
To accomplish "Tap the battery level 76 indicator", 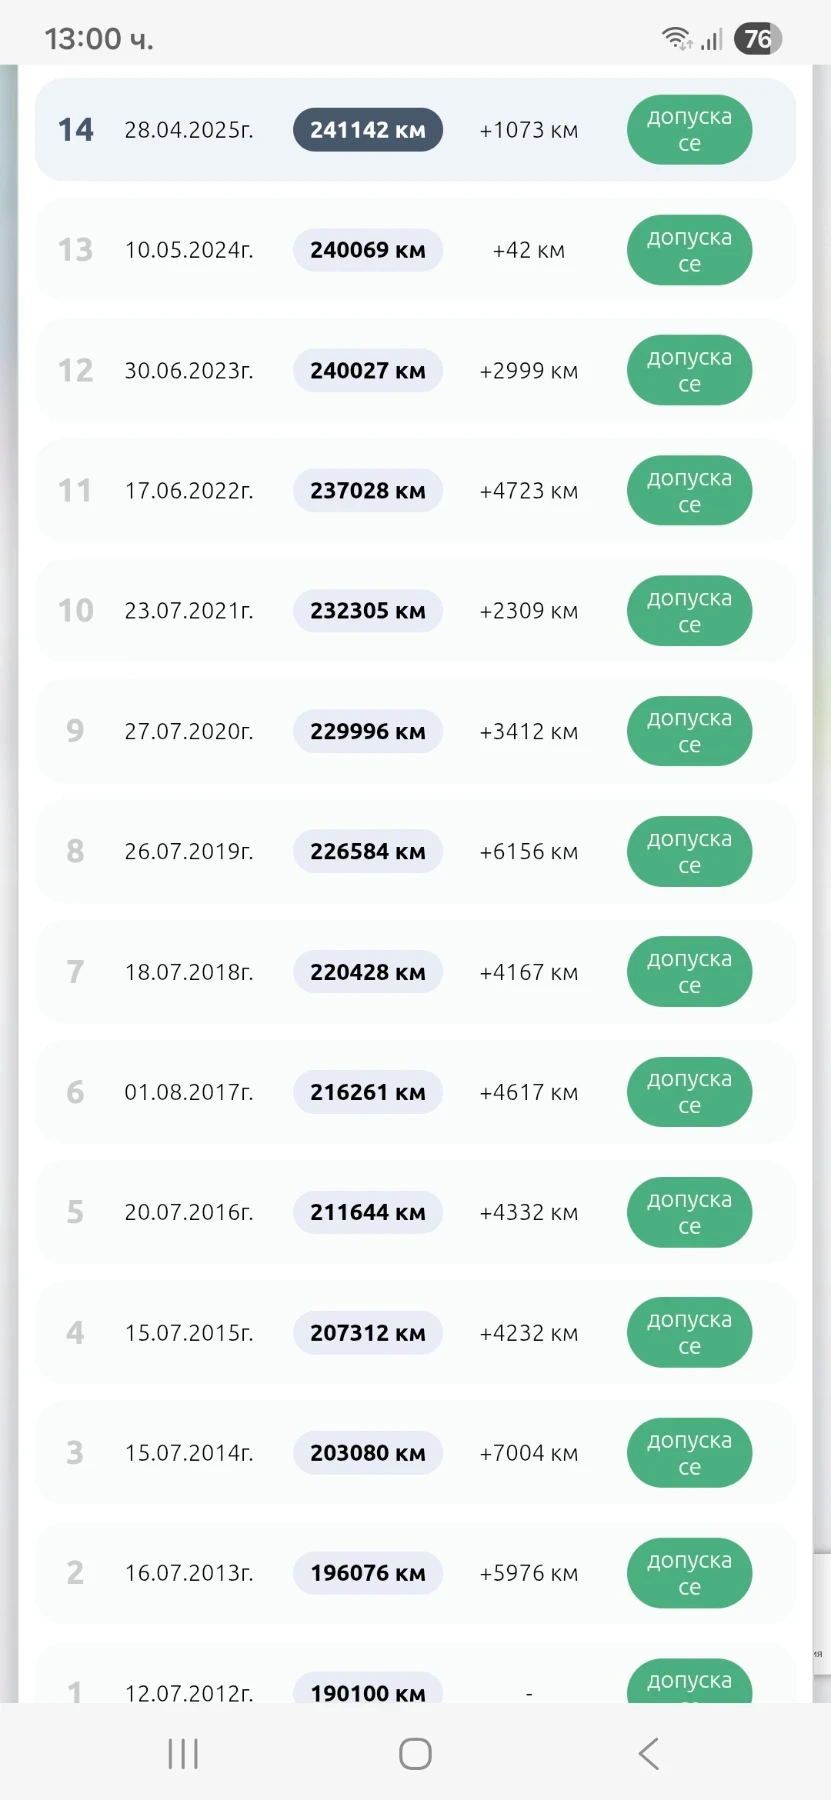I will [757, 39].
